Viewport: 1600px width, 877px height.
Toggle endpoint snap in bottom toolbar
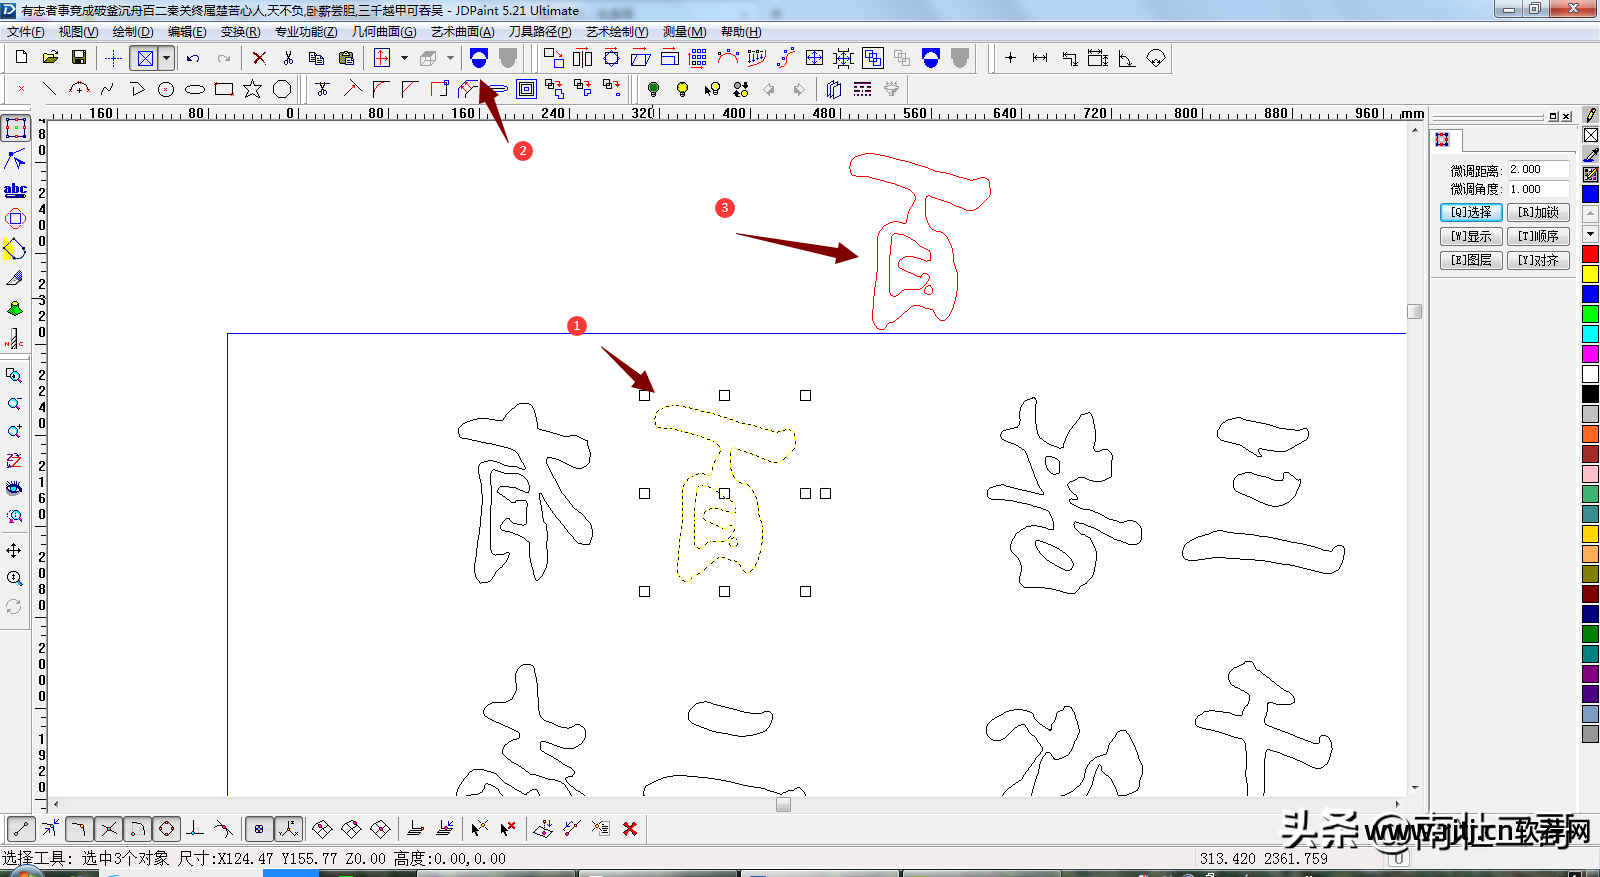click(x=21, y=829)
